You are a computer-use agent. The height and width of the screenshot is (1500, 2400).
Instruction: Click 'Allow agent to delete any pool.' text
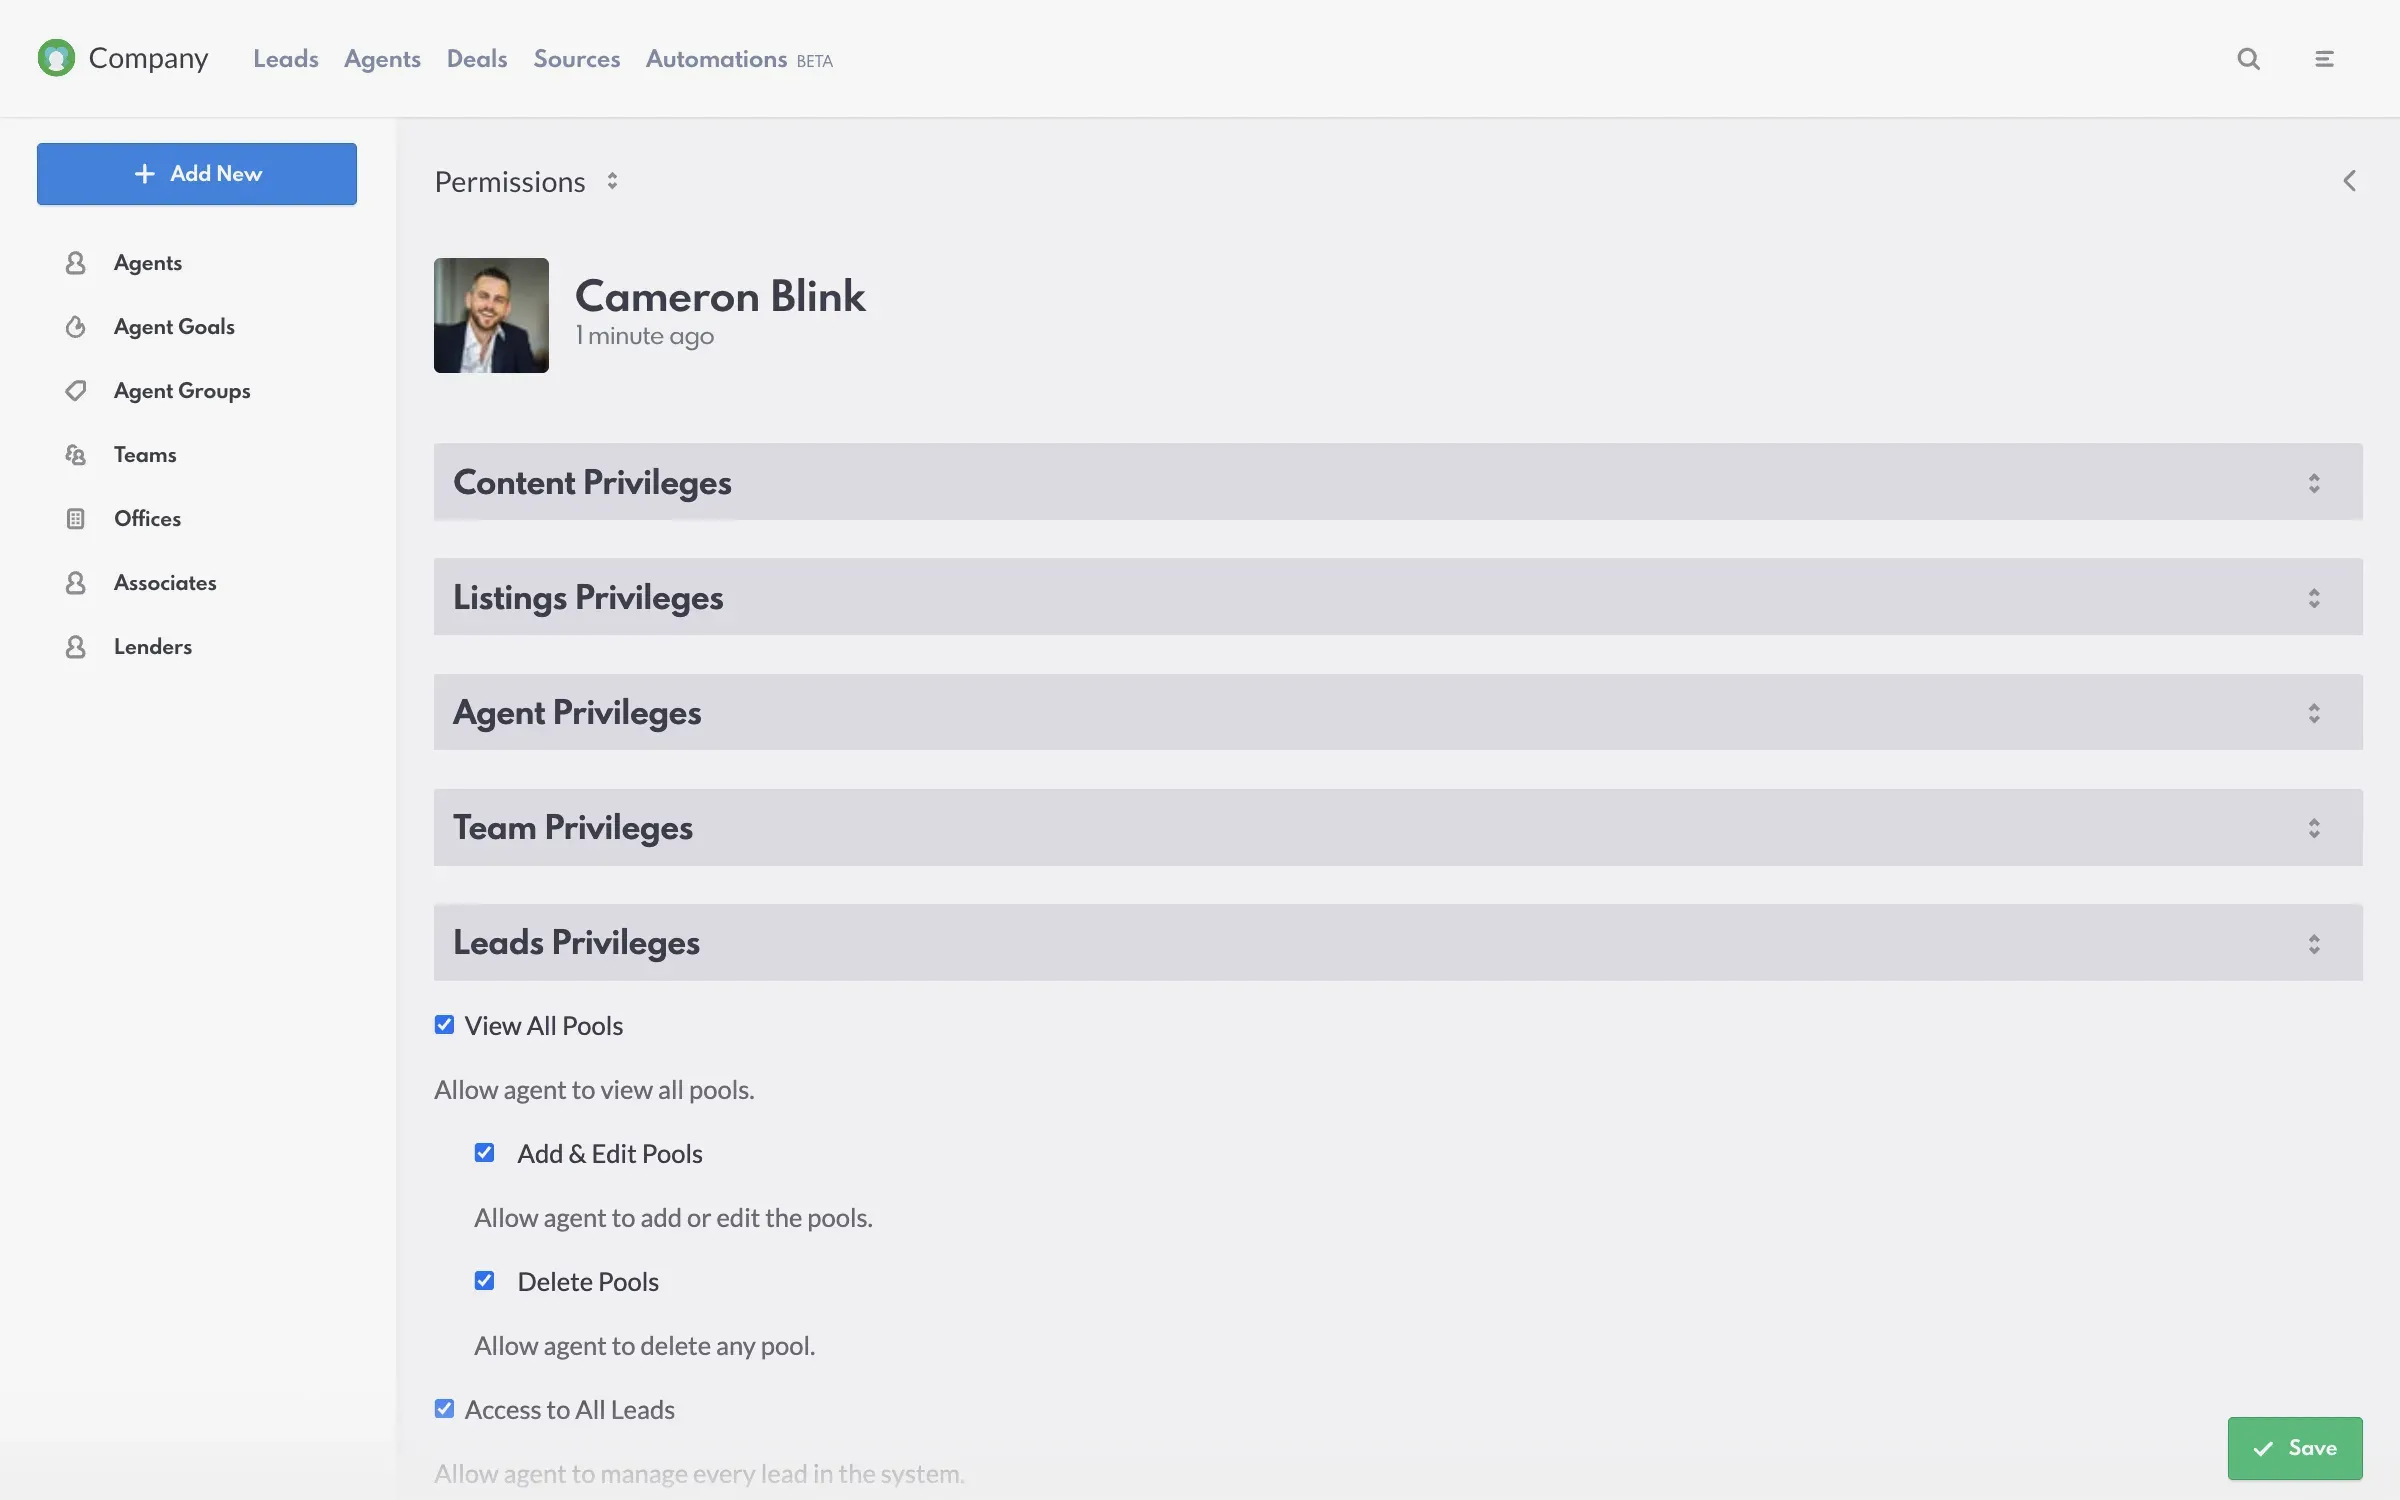coord(645,1346)
